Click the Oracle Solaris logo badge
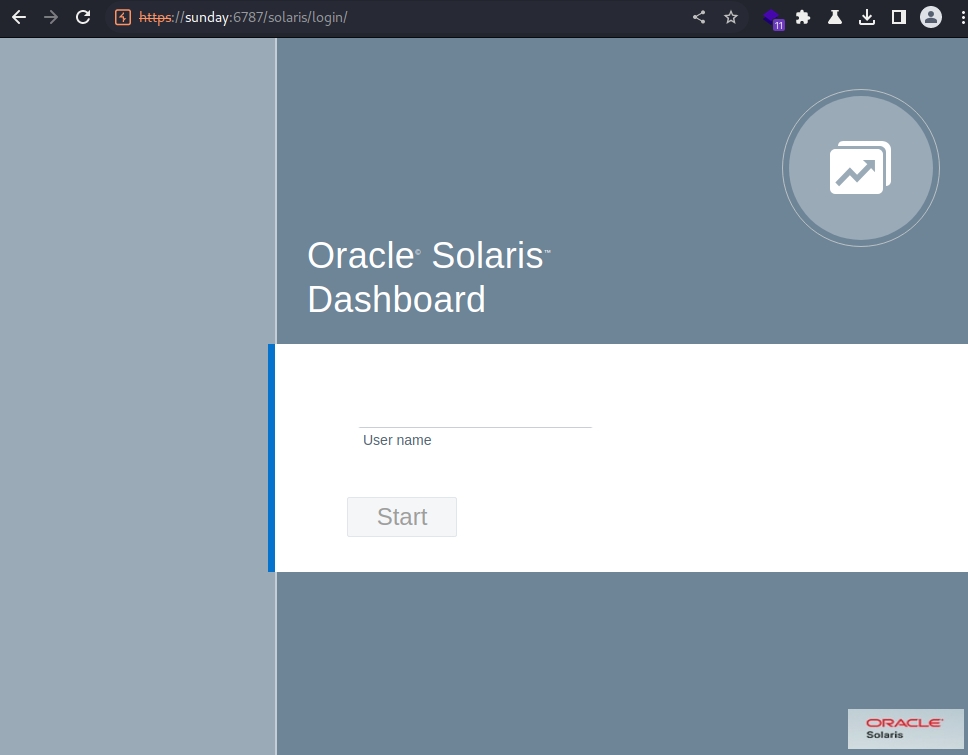This screenshot has width=968, height=755. (905, 728)
